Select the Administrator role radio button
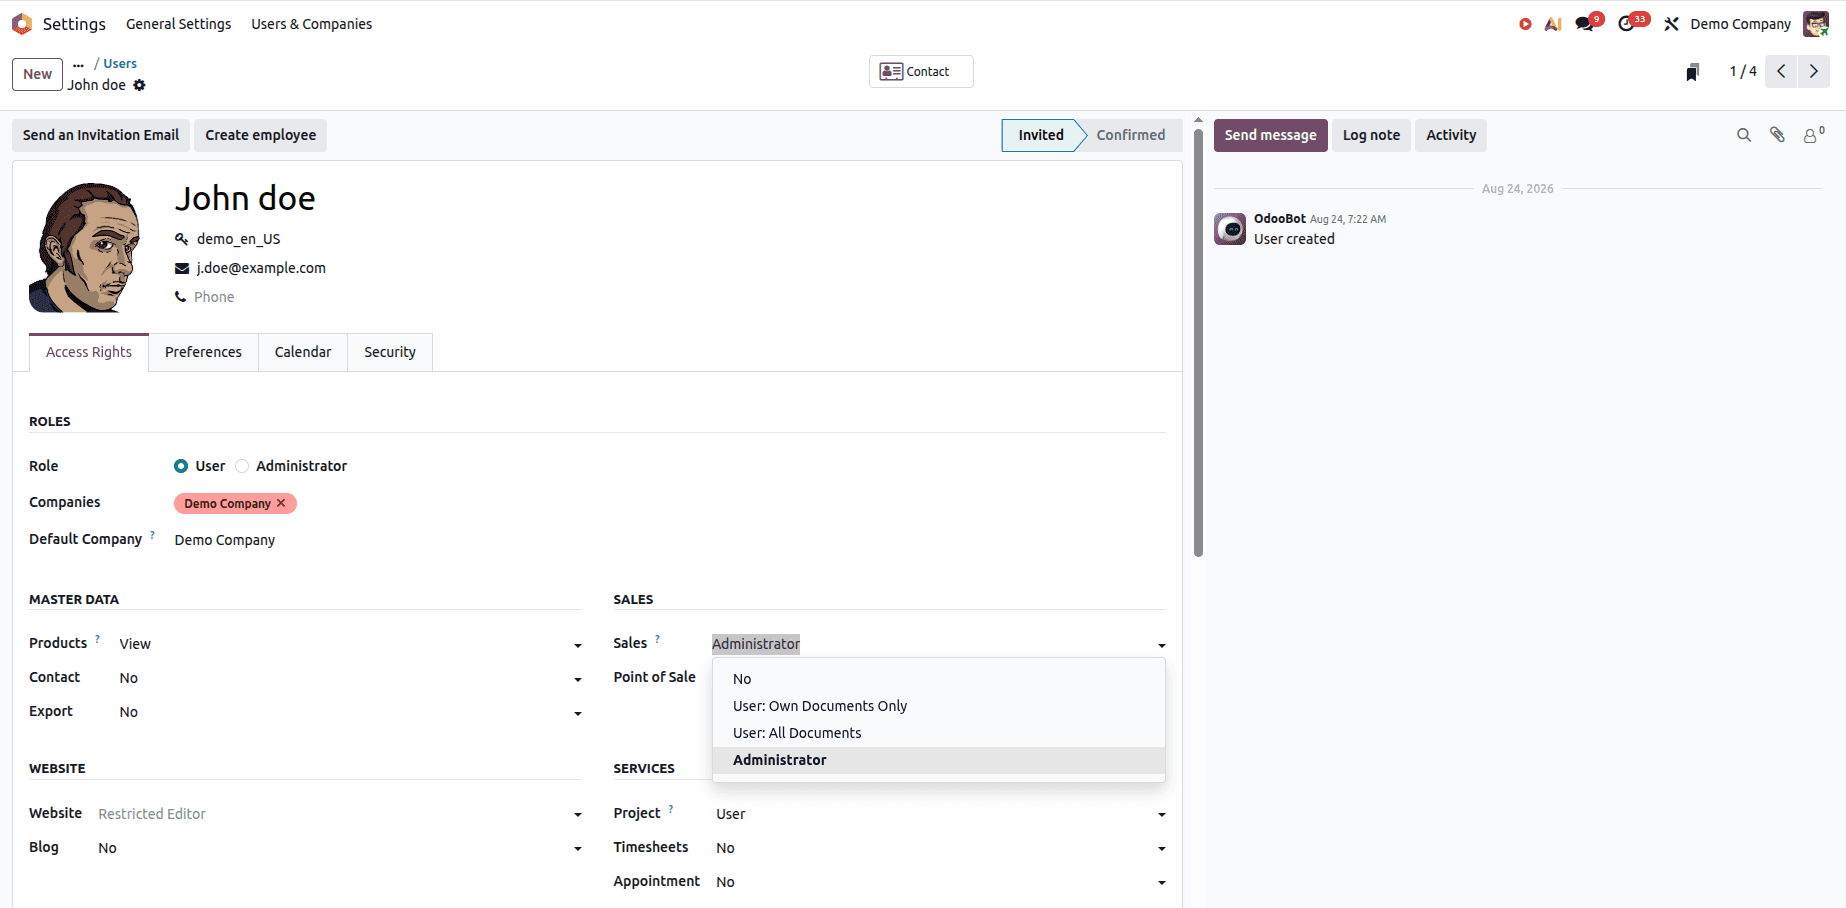The height and width of the screenshot is (908, 1846). pyautogui.click(x=242, y=466)
